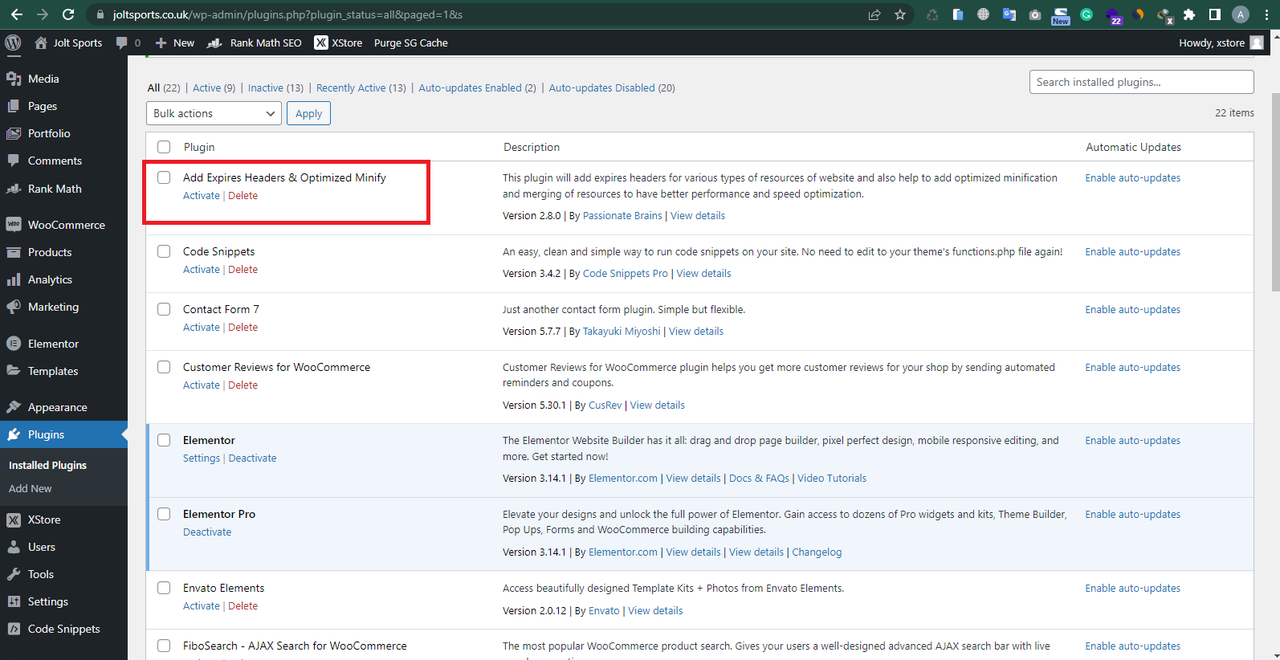View details of Contact Form 7
The height and width of the screenshot is (660, 1280).
click(x=696, y=331)
